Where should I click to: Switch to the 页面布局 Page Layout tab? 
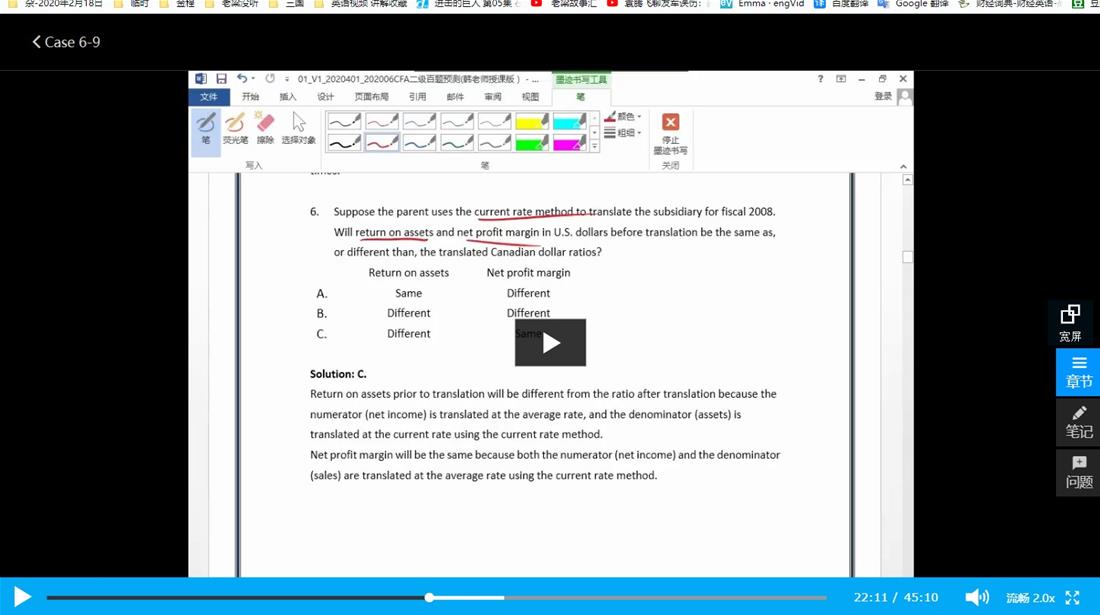point(371,97)
